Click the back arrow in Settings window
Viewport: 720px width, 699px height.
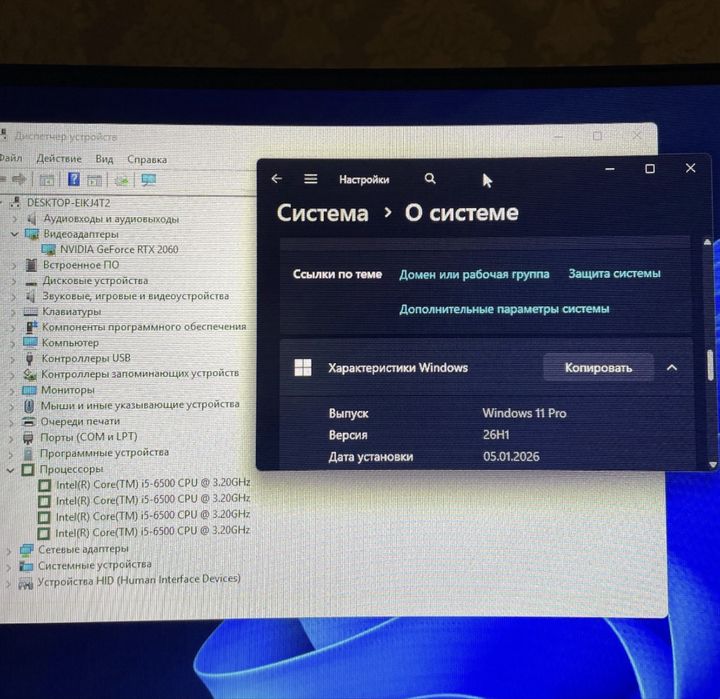[x=276, y=178]
